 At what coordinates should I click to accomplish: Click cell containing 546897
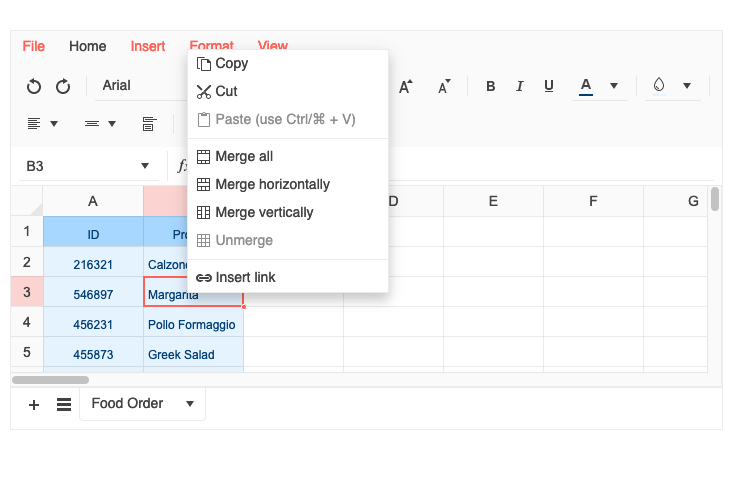click(x=93, y=294)
